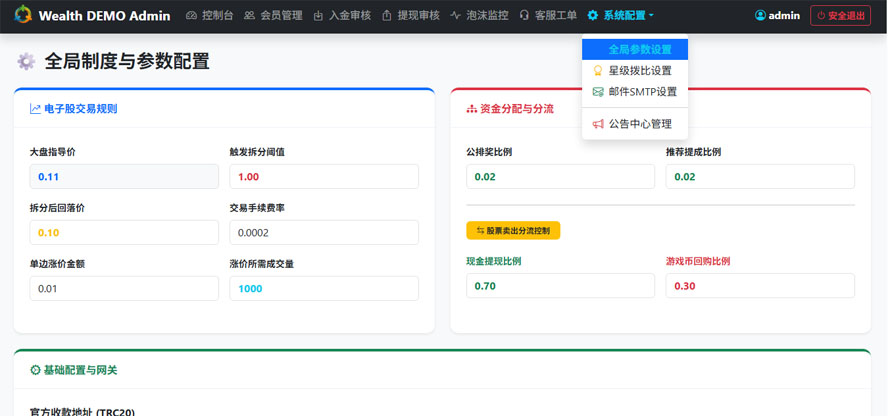The width and height of the screenshot is (888, 416).
Task: Click the 电子股交易规则 card title
Action: [x=80, y=109]
